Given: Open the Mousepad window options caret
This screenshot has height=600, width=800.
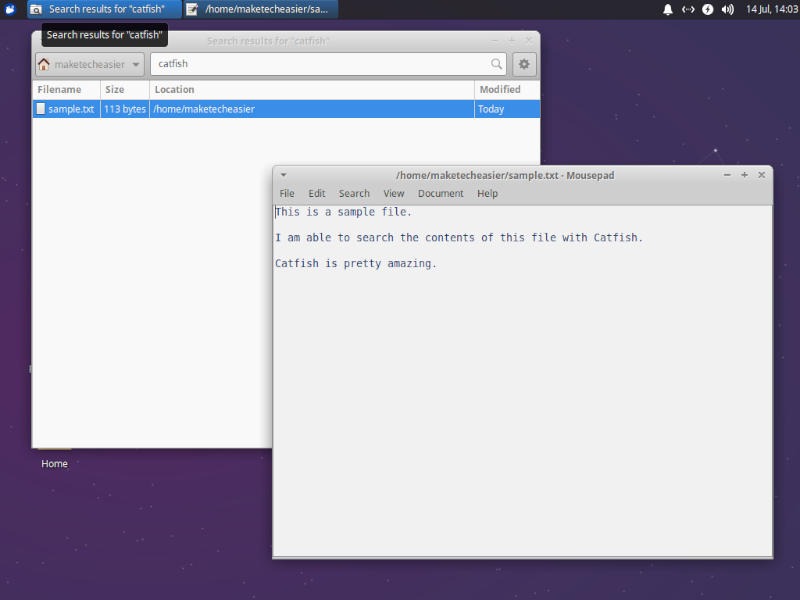Looking at the screenshot, I should click(x=284, y=174).
